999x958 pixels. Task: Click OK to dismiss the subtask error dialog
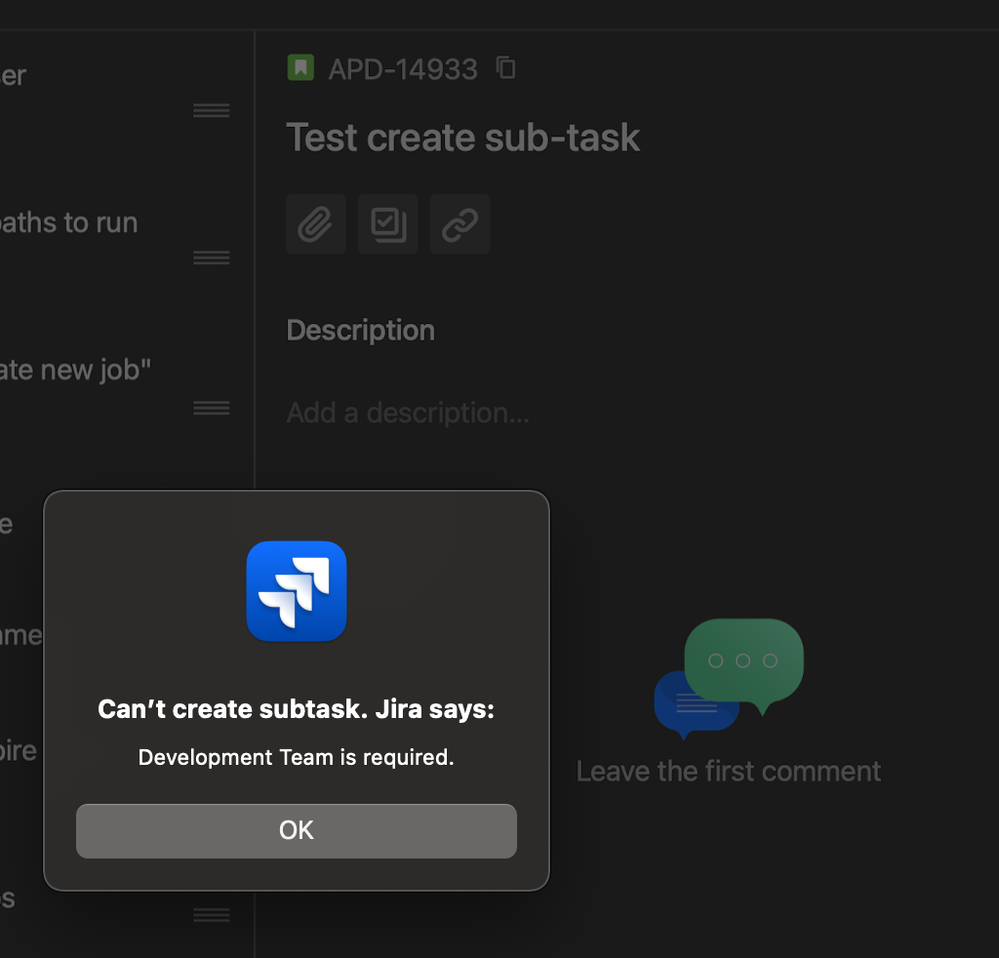(296, 831)
